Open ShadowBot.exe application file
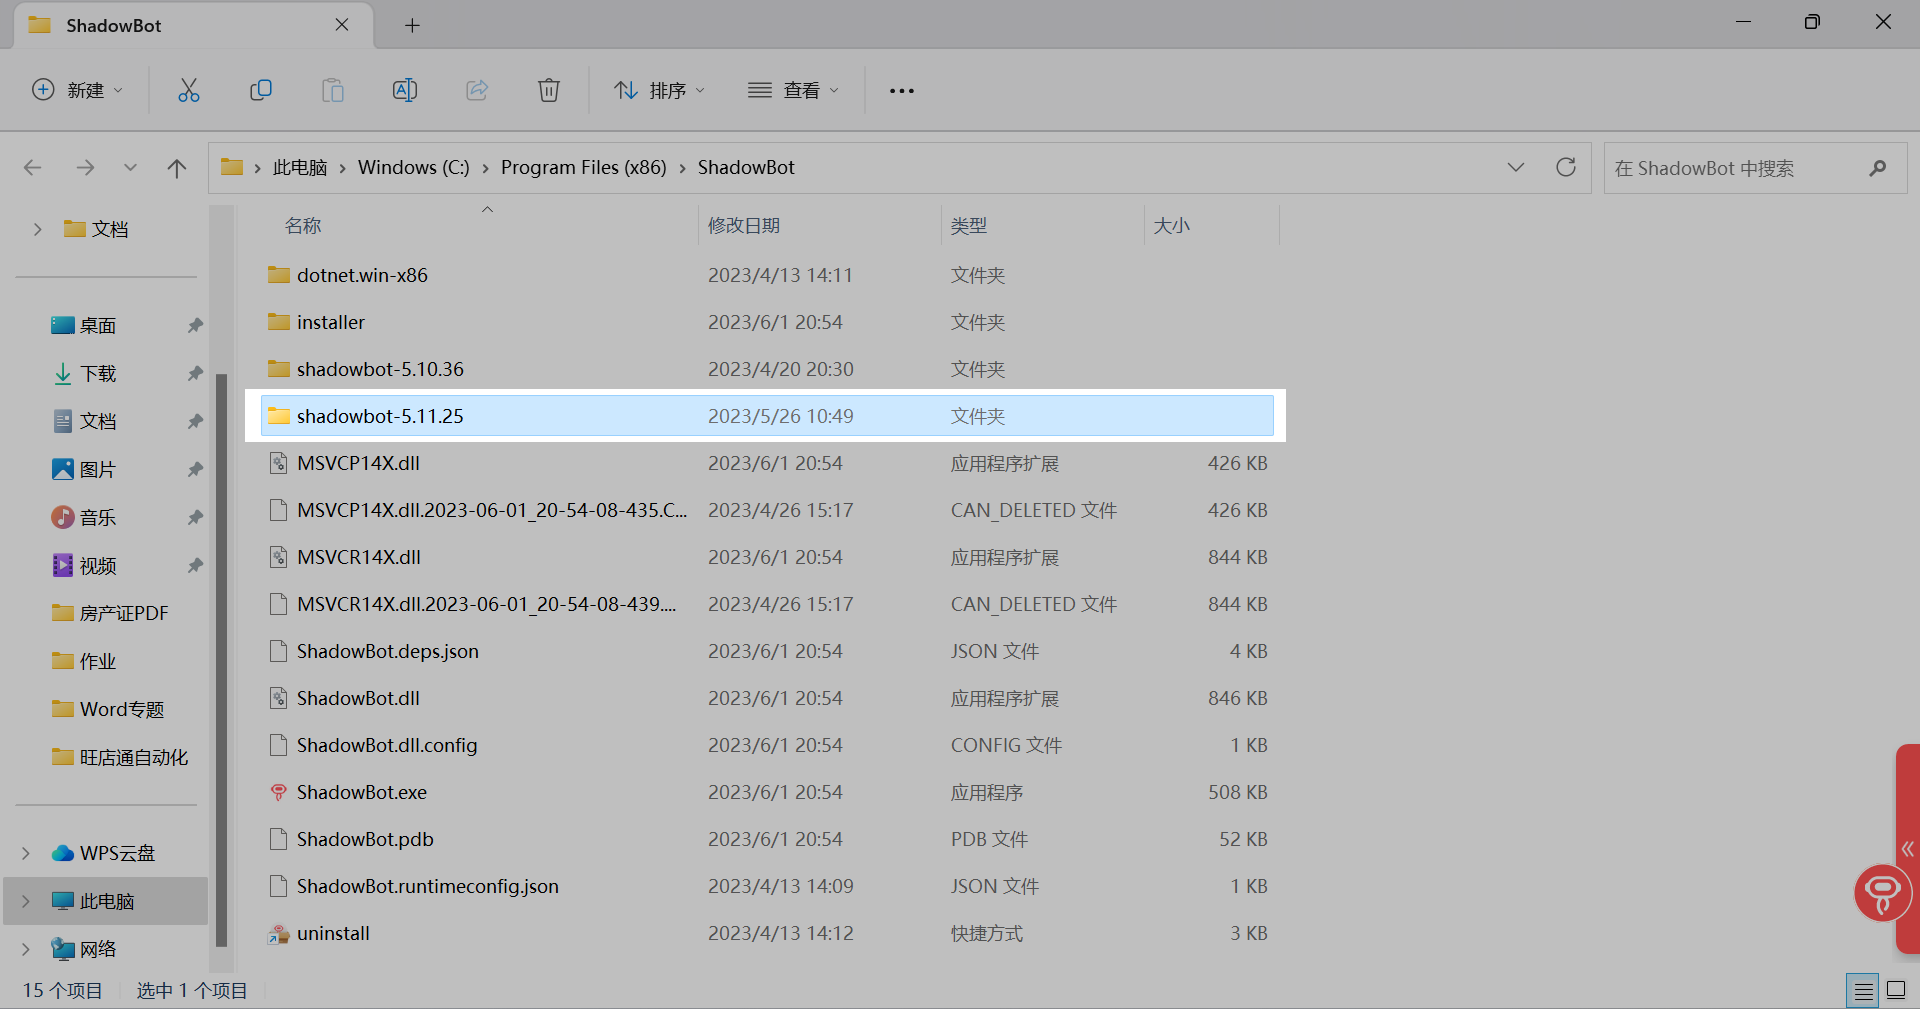This screenshot has width=1920, height=1009. (x=361, y=792)
